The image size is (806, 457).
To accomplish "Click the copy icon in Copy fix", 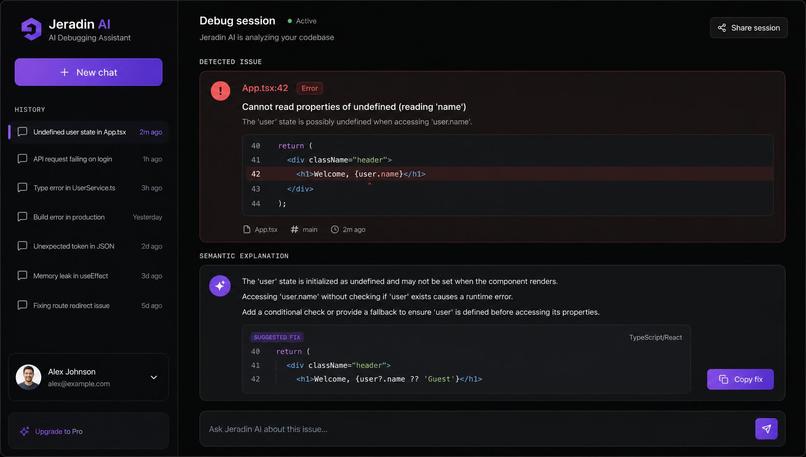I will [x=723, y=379].
